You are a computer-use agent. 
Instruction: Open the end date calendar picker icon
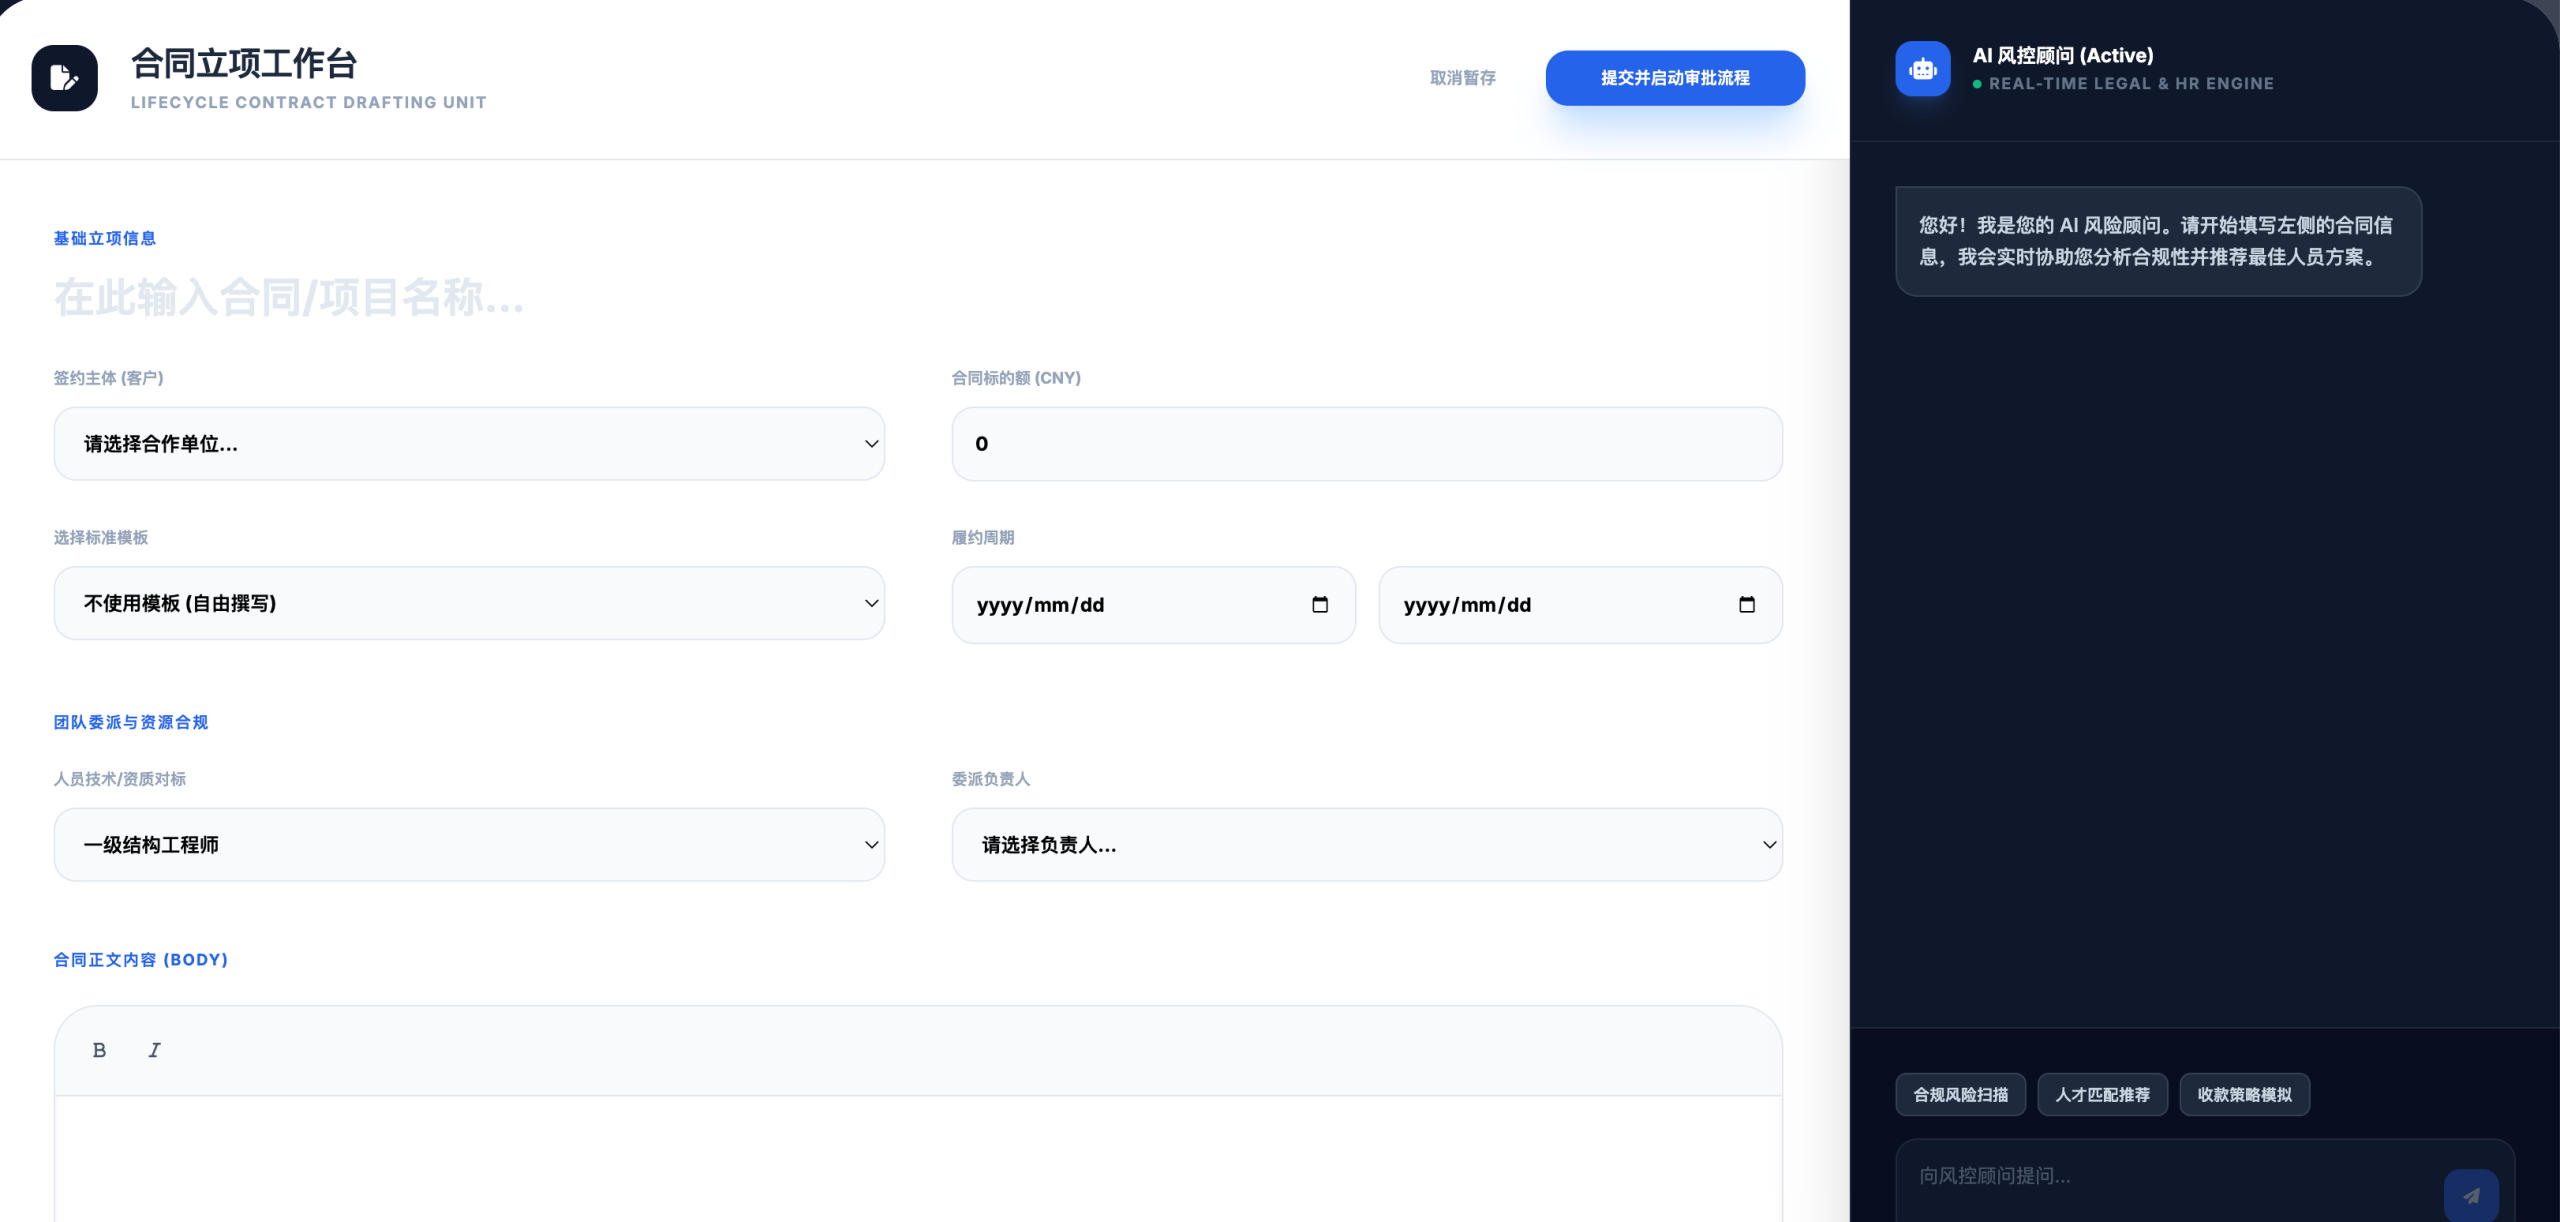tap(1747, 604)
